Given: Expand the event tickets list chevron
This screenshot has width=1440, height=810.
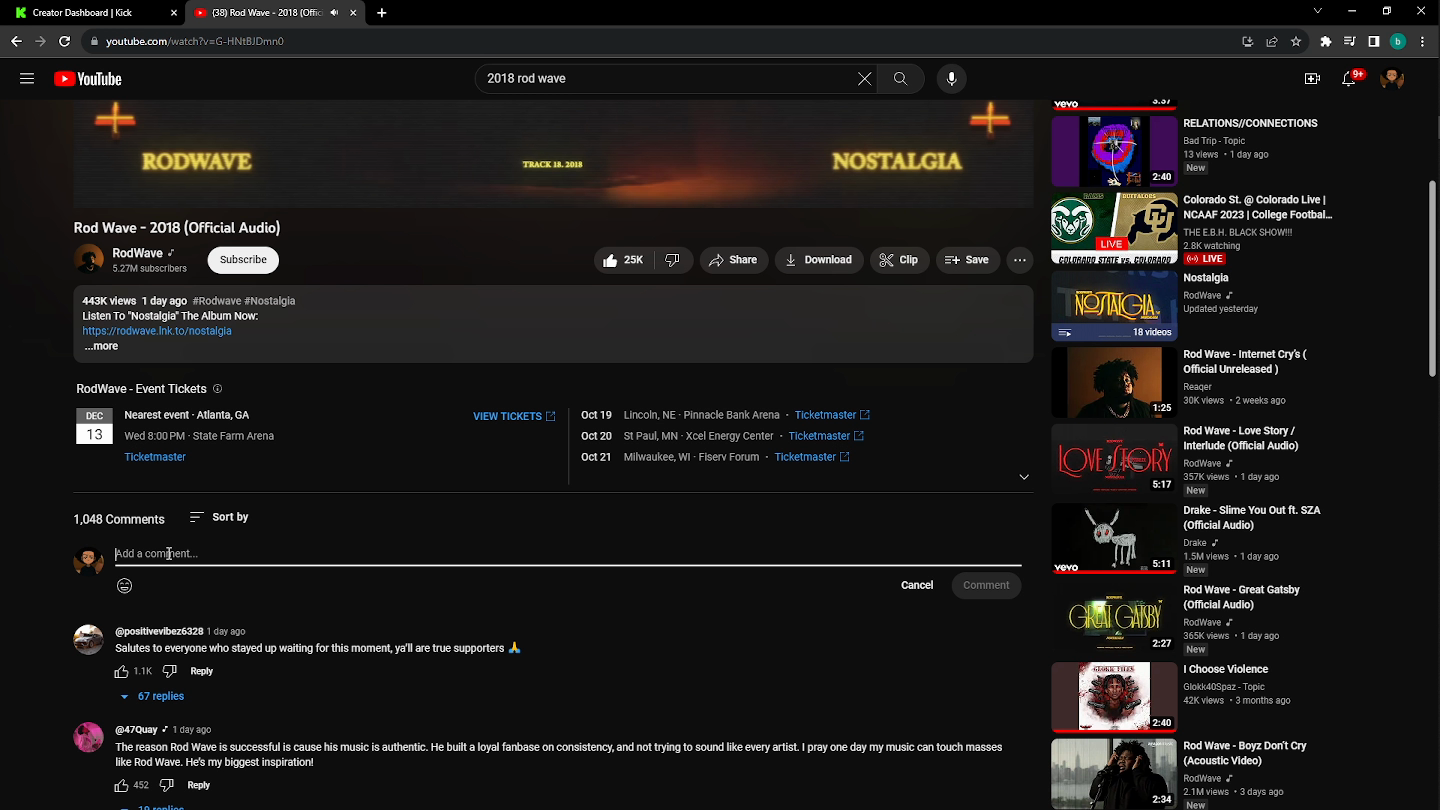Looking at the screenshot, I should coord(1024,477).
